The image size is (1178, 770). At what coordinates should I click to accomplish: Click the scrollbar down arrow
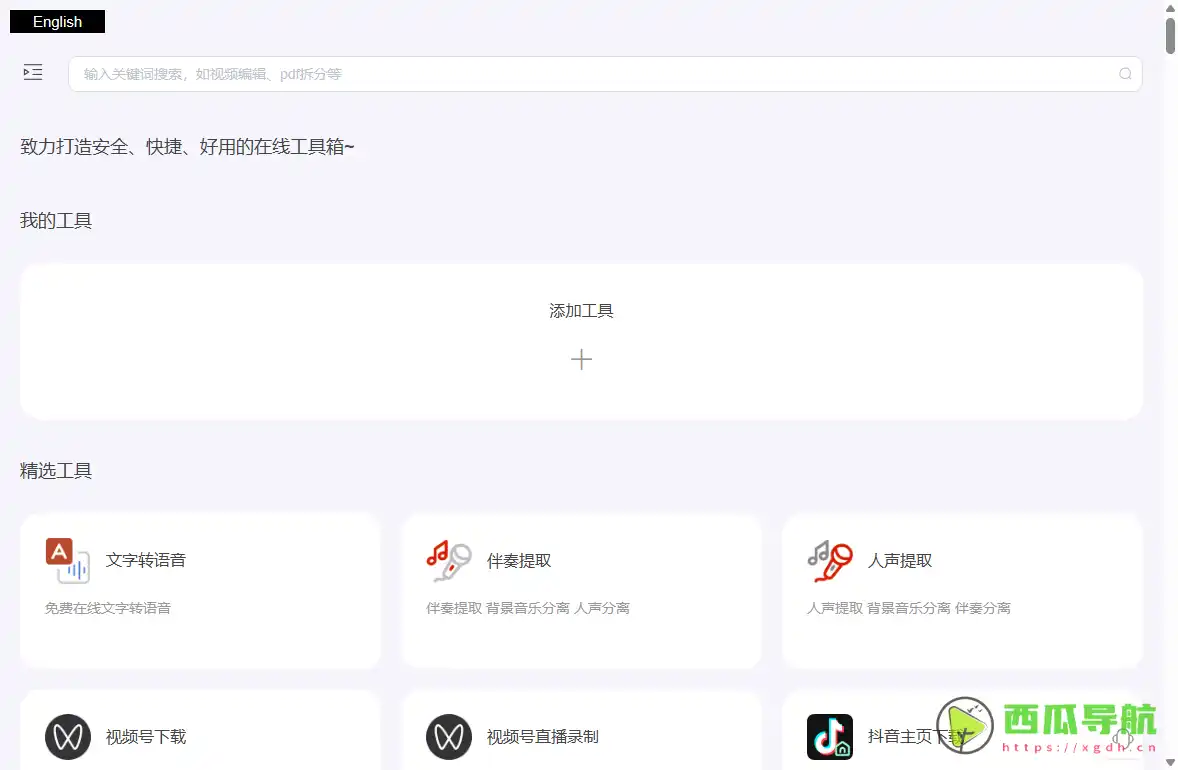[1170, 763]
